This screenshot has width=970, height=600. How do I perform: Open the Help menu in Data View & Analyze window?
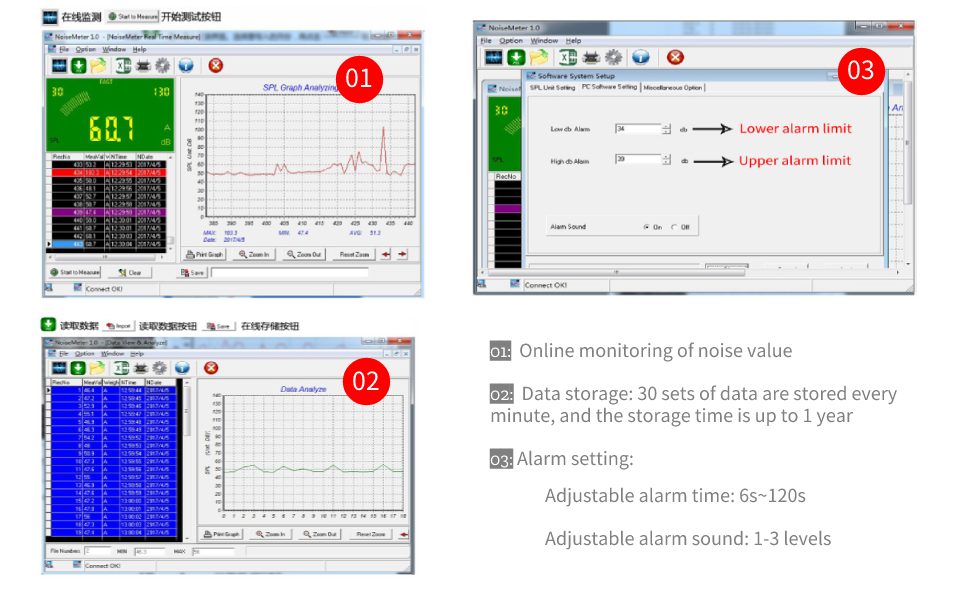(137, 354)
